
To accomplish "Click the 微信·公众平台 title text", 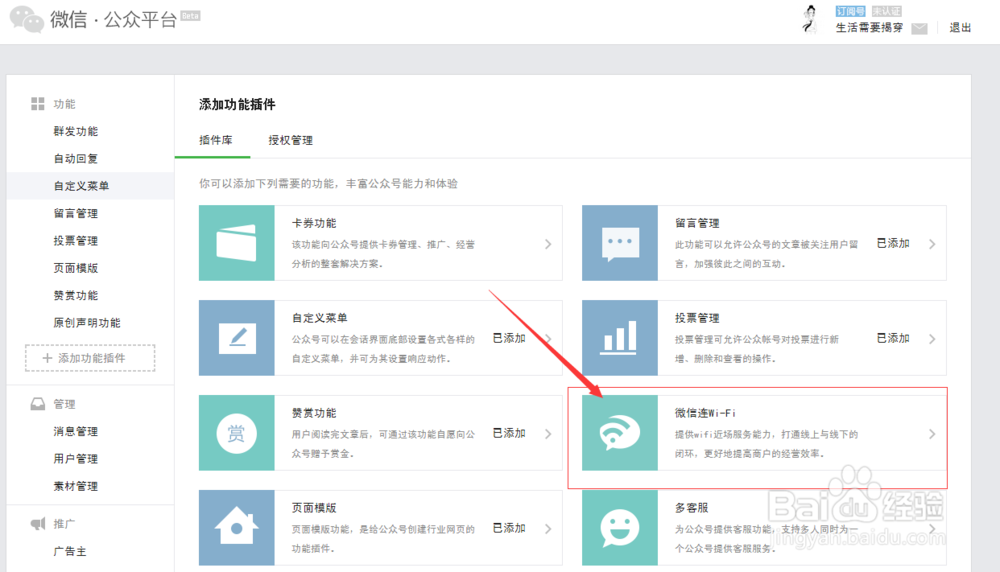I will click(x=114, y=20).
